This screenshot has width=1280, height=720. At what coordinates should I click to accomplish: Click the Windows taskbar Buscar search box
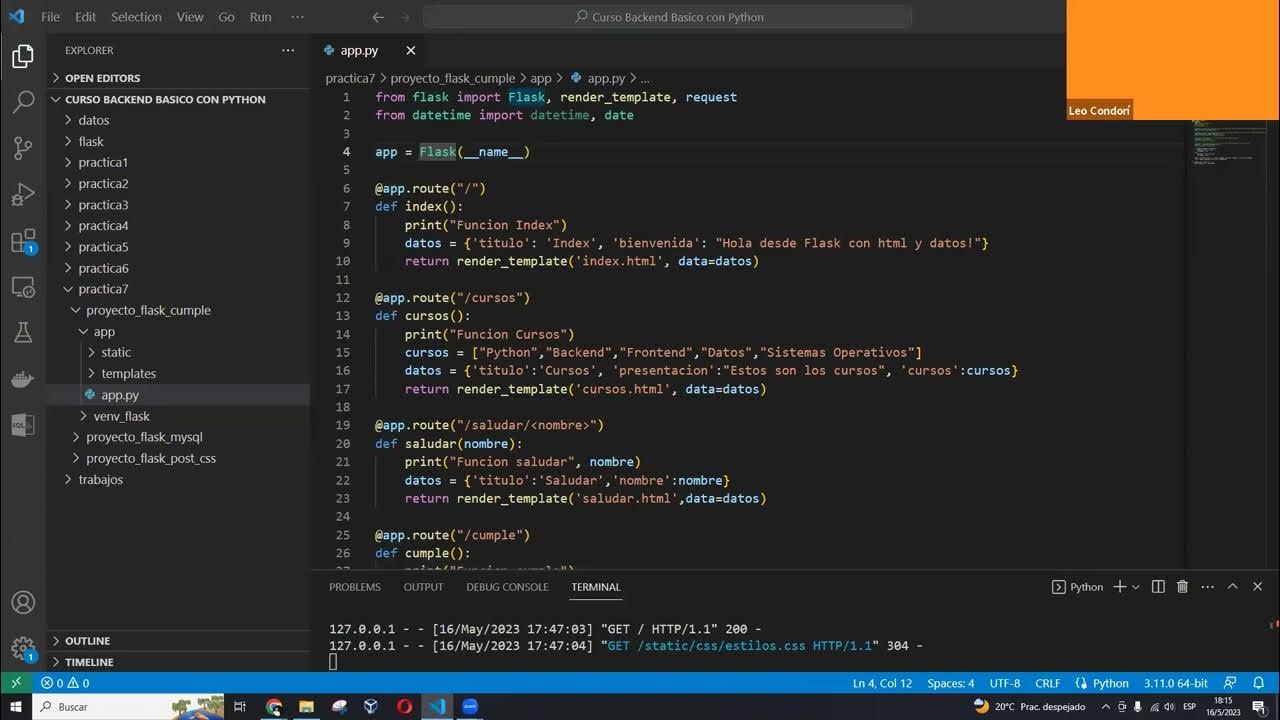(x=126, y=706)
